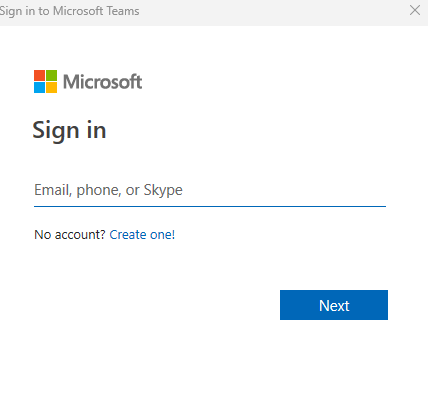Click the Sign in to Microsoft Teams title

(69, 11)
